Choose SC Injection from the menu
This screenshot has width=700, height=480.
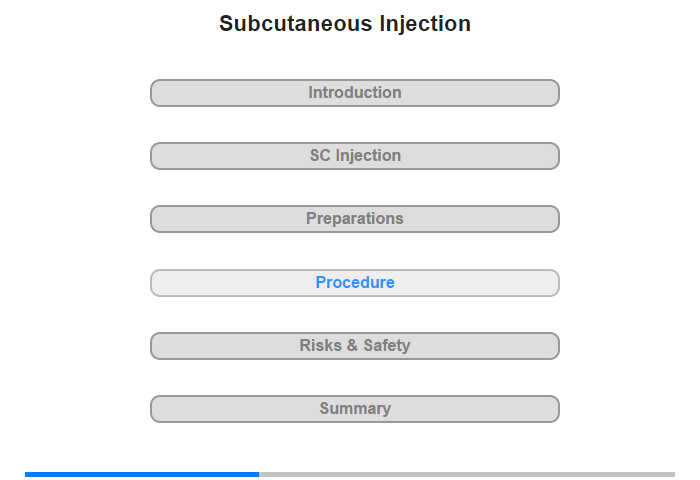click(x=355, y=156)
